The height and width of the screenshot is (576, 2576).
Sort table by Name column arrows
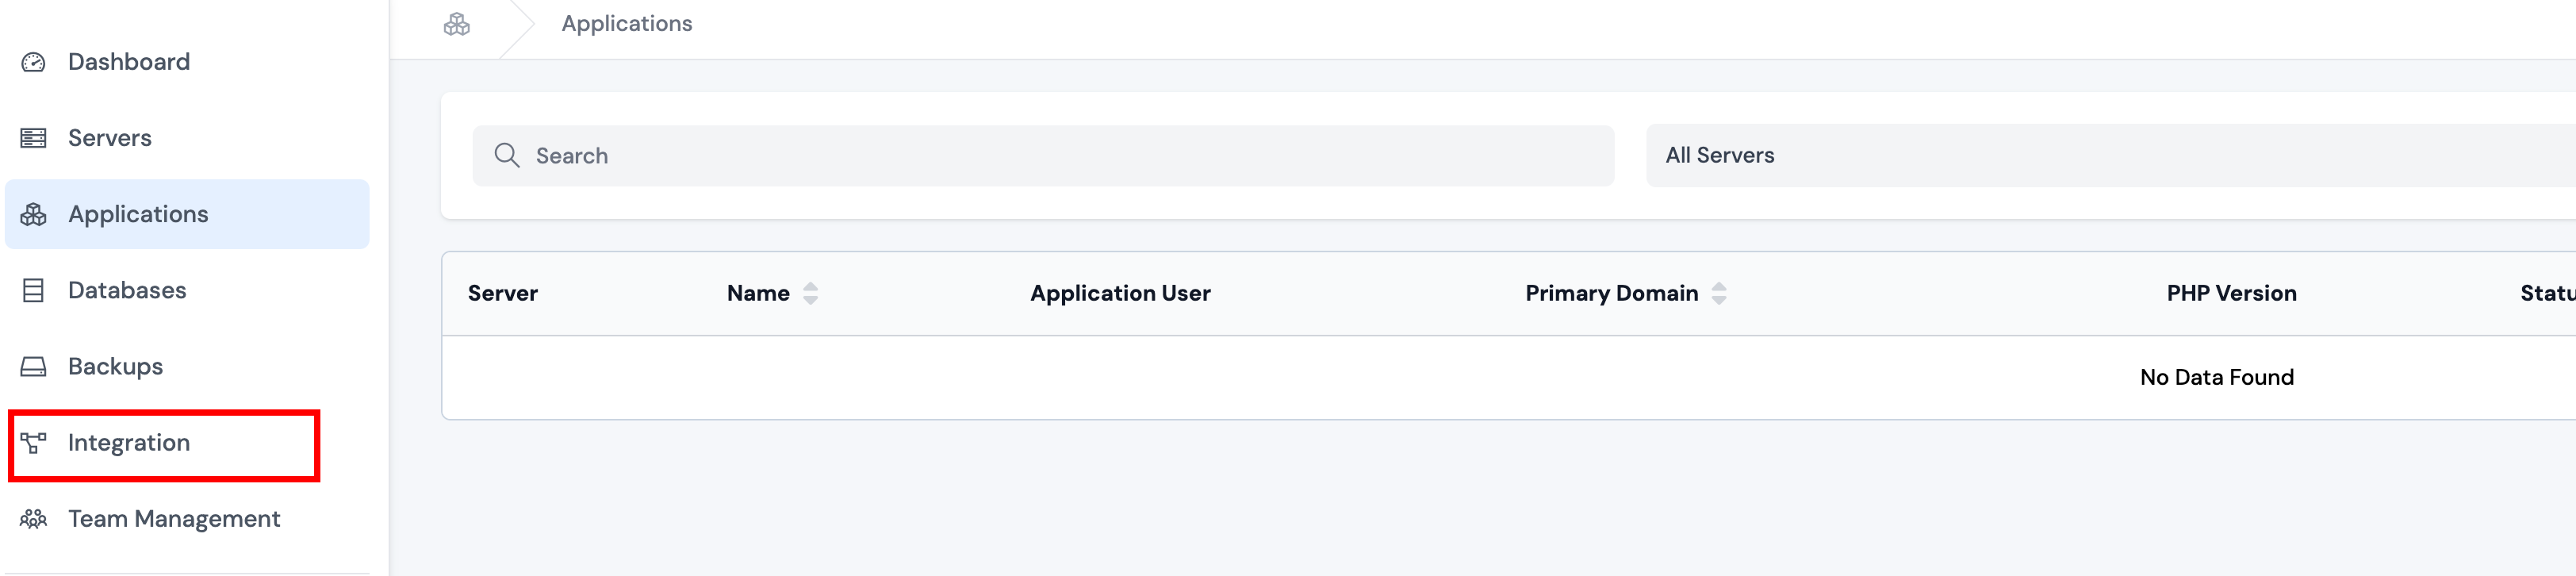pyautogui.click(x=810, y=293)
